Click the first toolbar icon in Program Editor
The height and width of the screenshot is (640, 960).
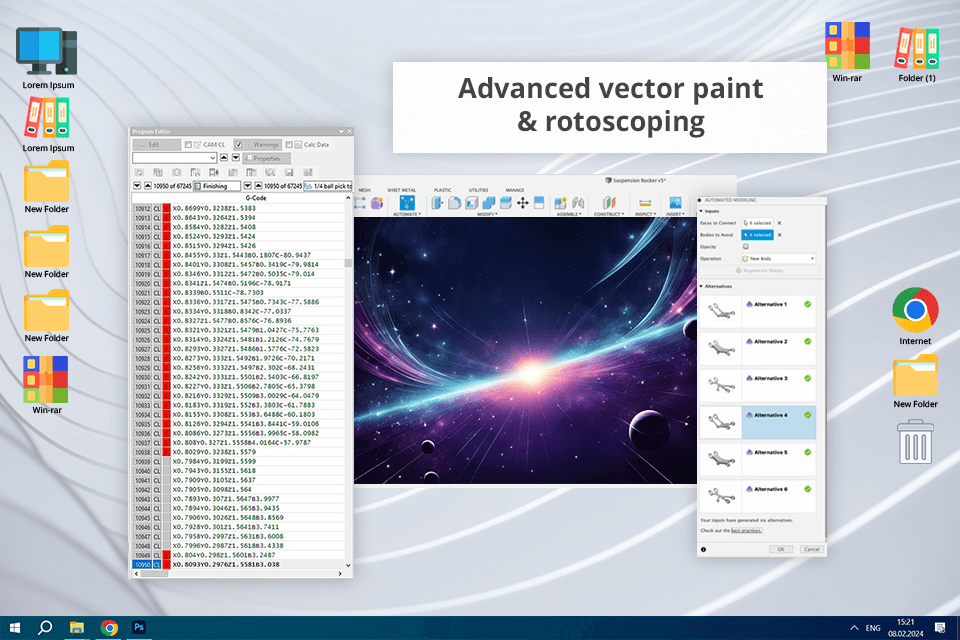139,173
